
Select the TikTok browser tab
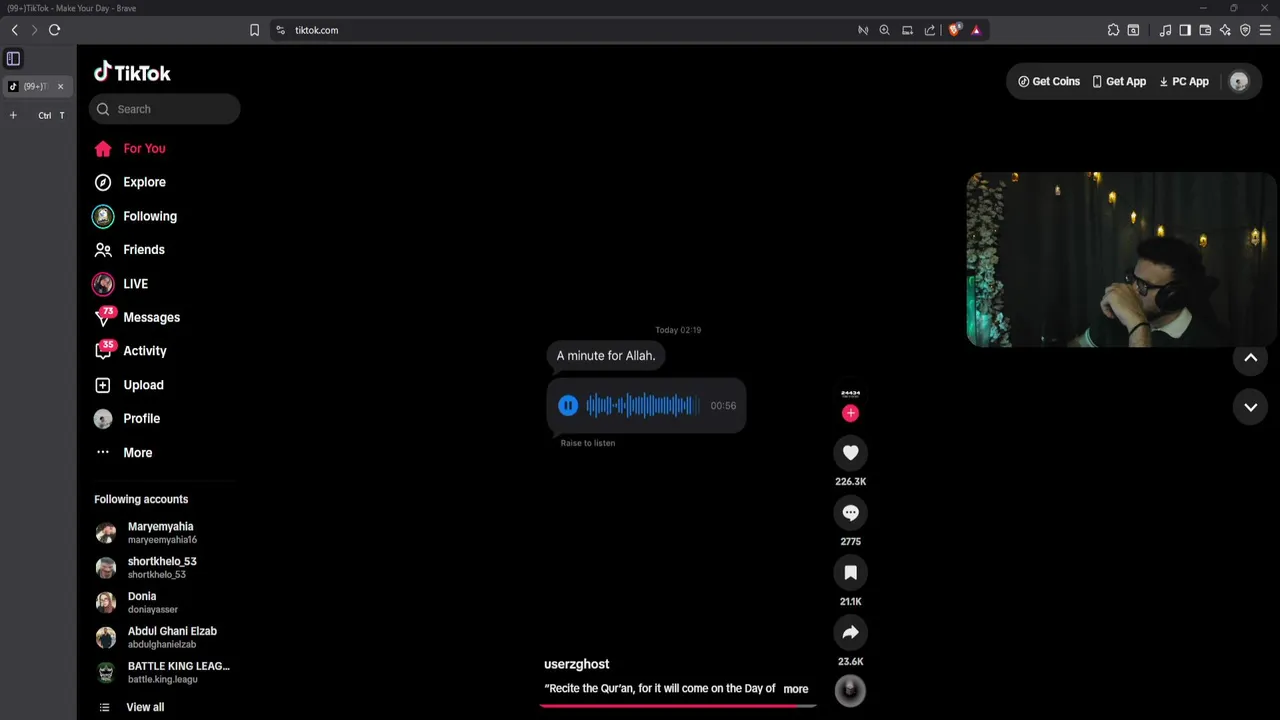(35, 86)
